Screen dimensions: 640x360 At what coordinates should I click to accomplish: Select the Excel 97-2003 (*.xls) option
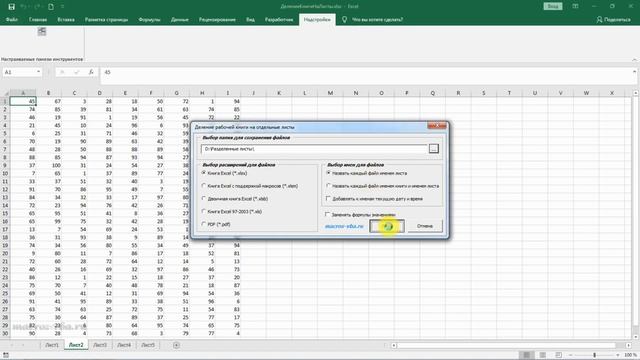click(x=232, y=211)
